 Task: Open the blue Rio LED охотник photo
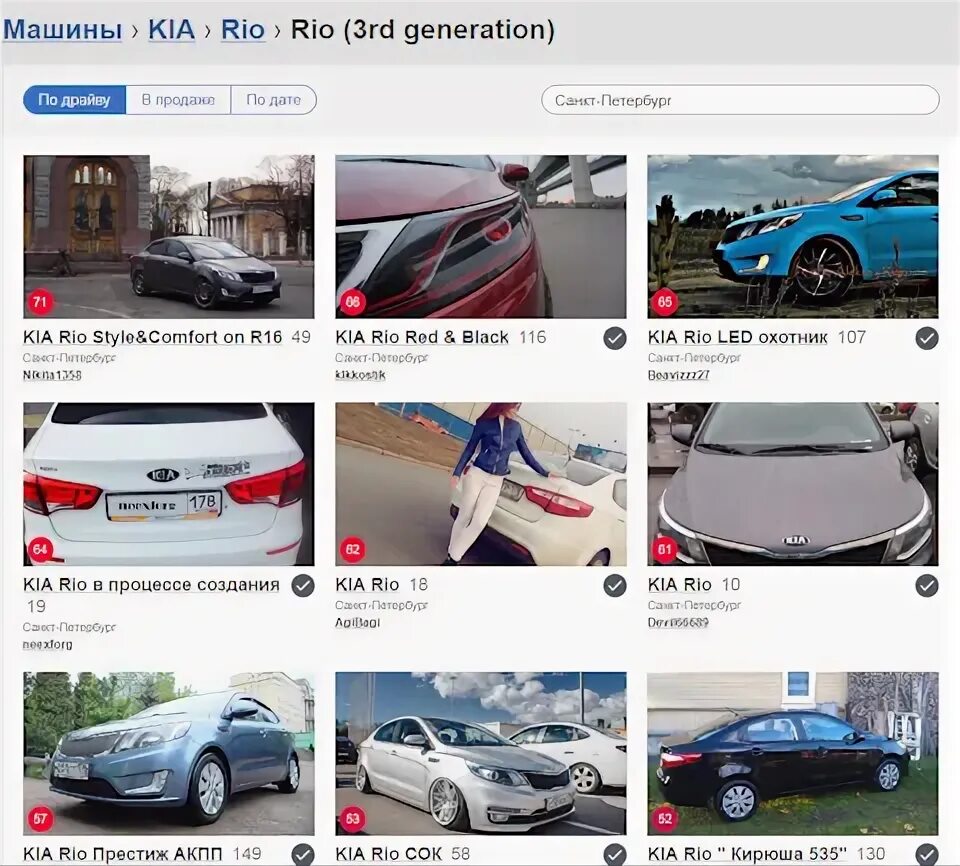pos(793,236)
